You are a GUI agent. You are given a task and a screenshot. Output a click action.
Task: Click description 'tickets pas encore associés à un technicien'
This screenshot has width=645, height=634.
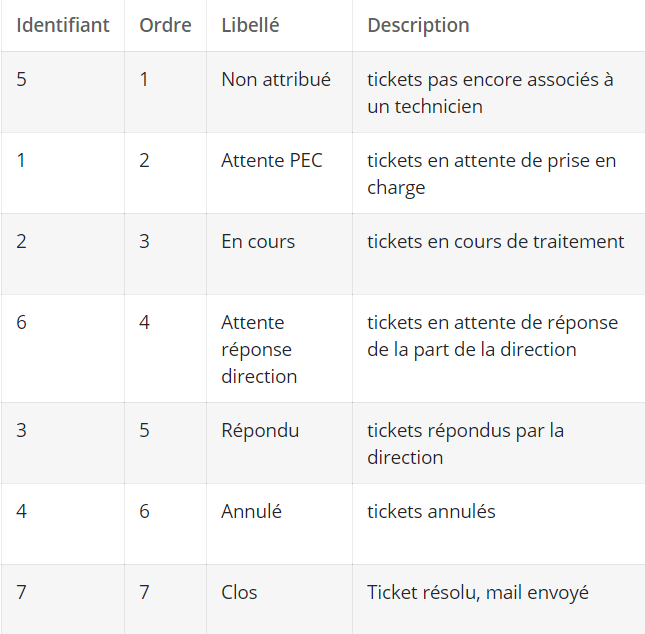[x=490, y=93]
